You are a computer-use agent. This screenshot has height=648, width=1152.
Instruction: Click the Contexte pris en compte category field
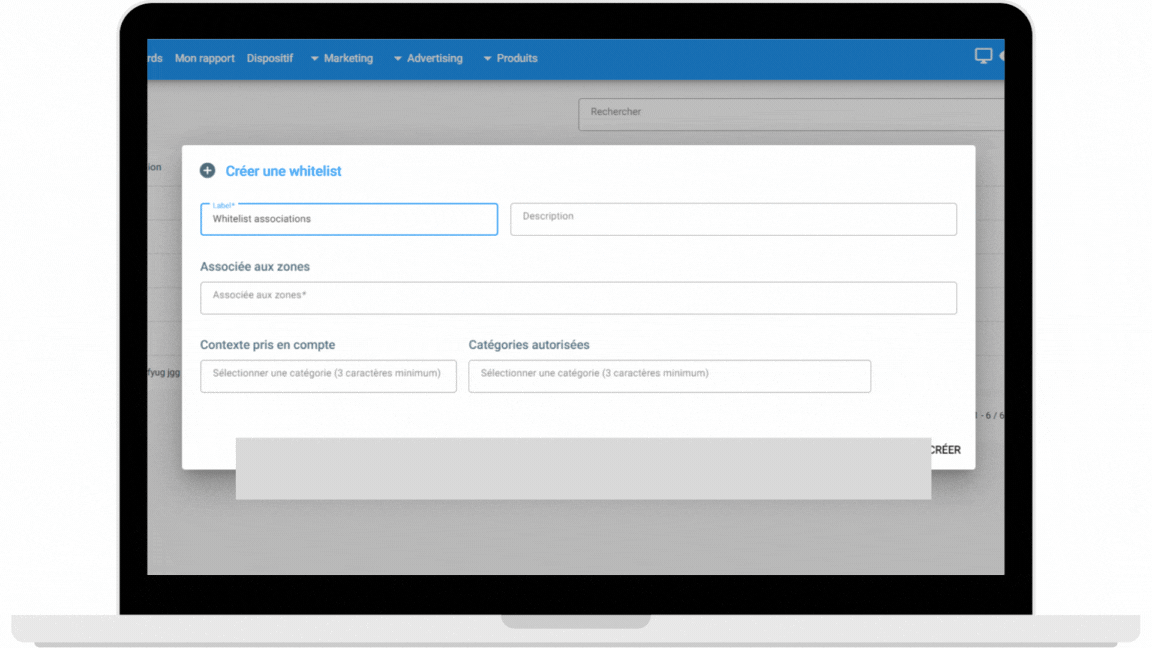328,376
